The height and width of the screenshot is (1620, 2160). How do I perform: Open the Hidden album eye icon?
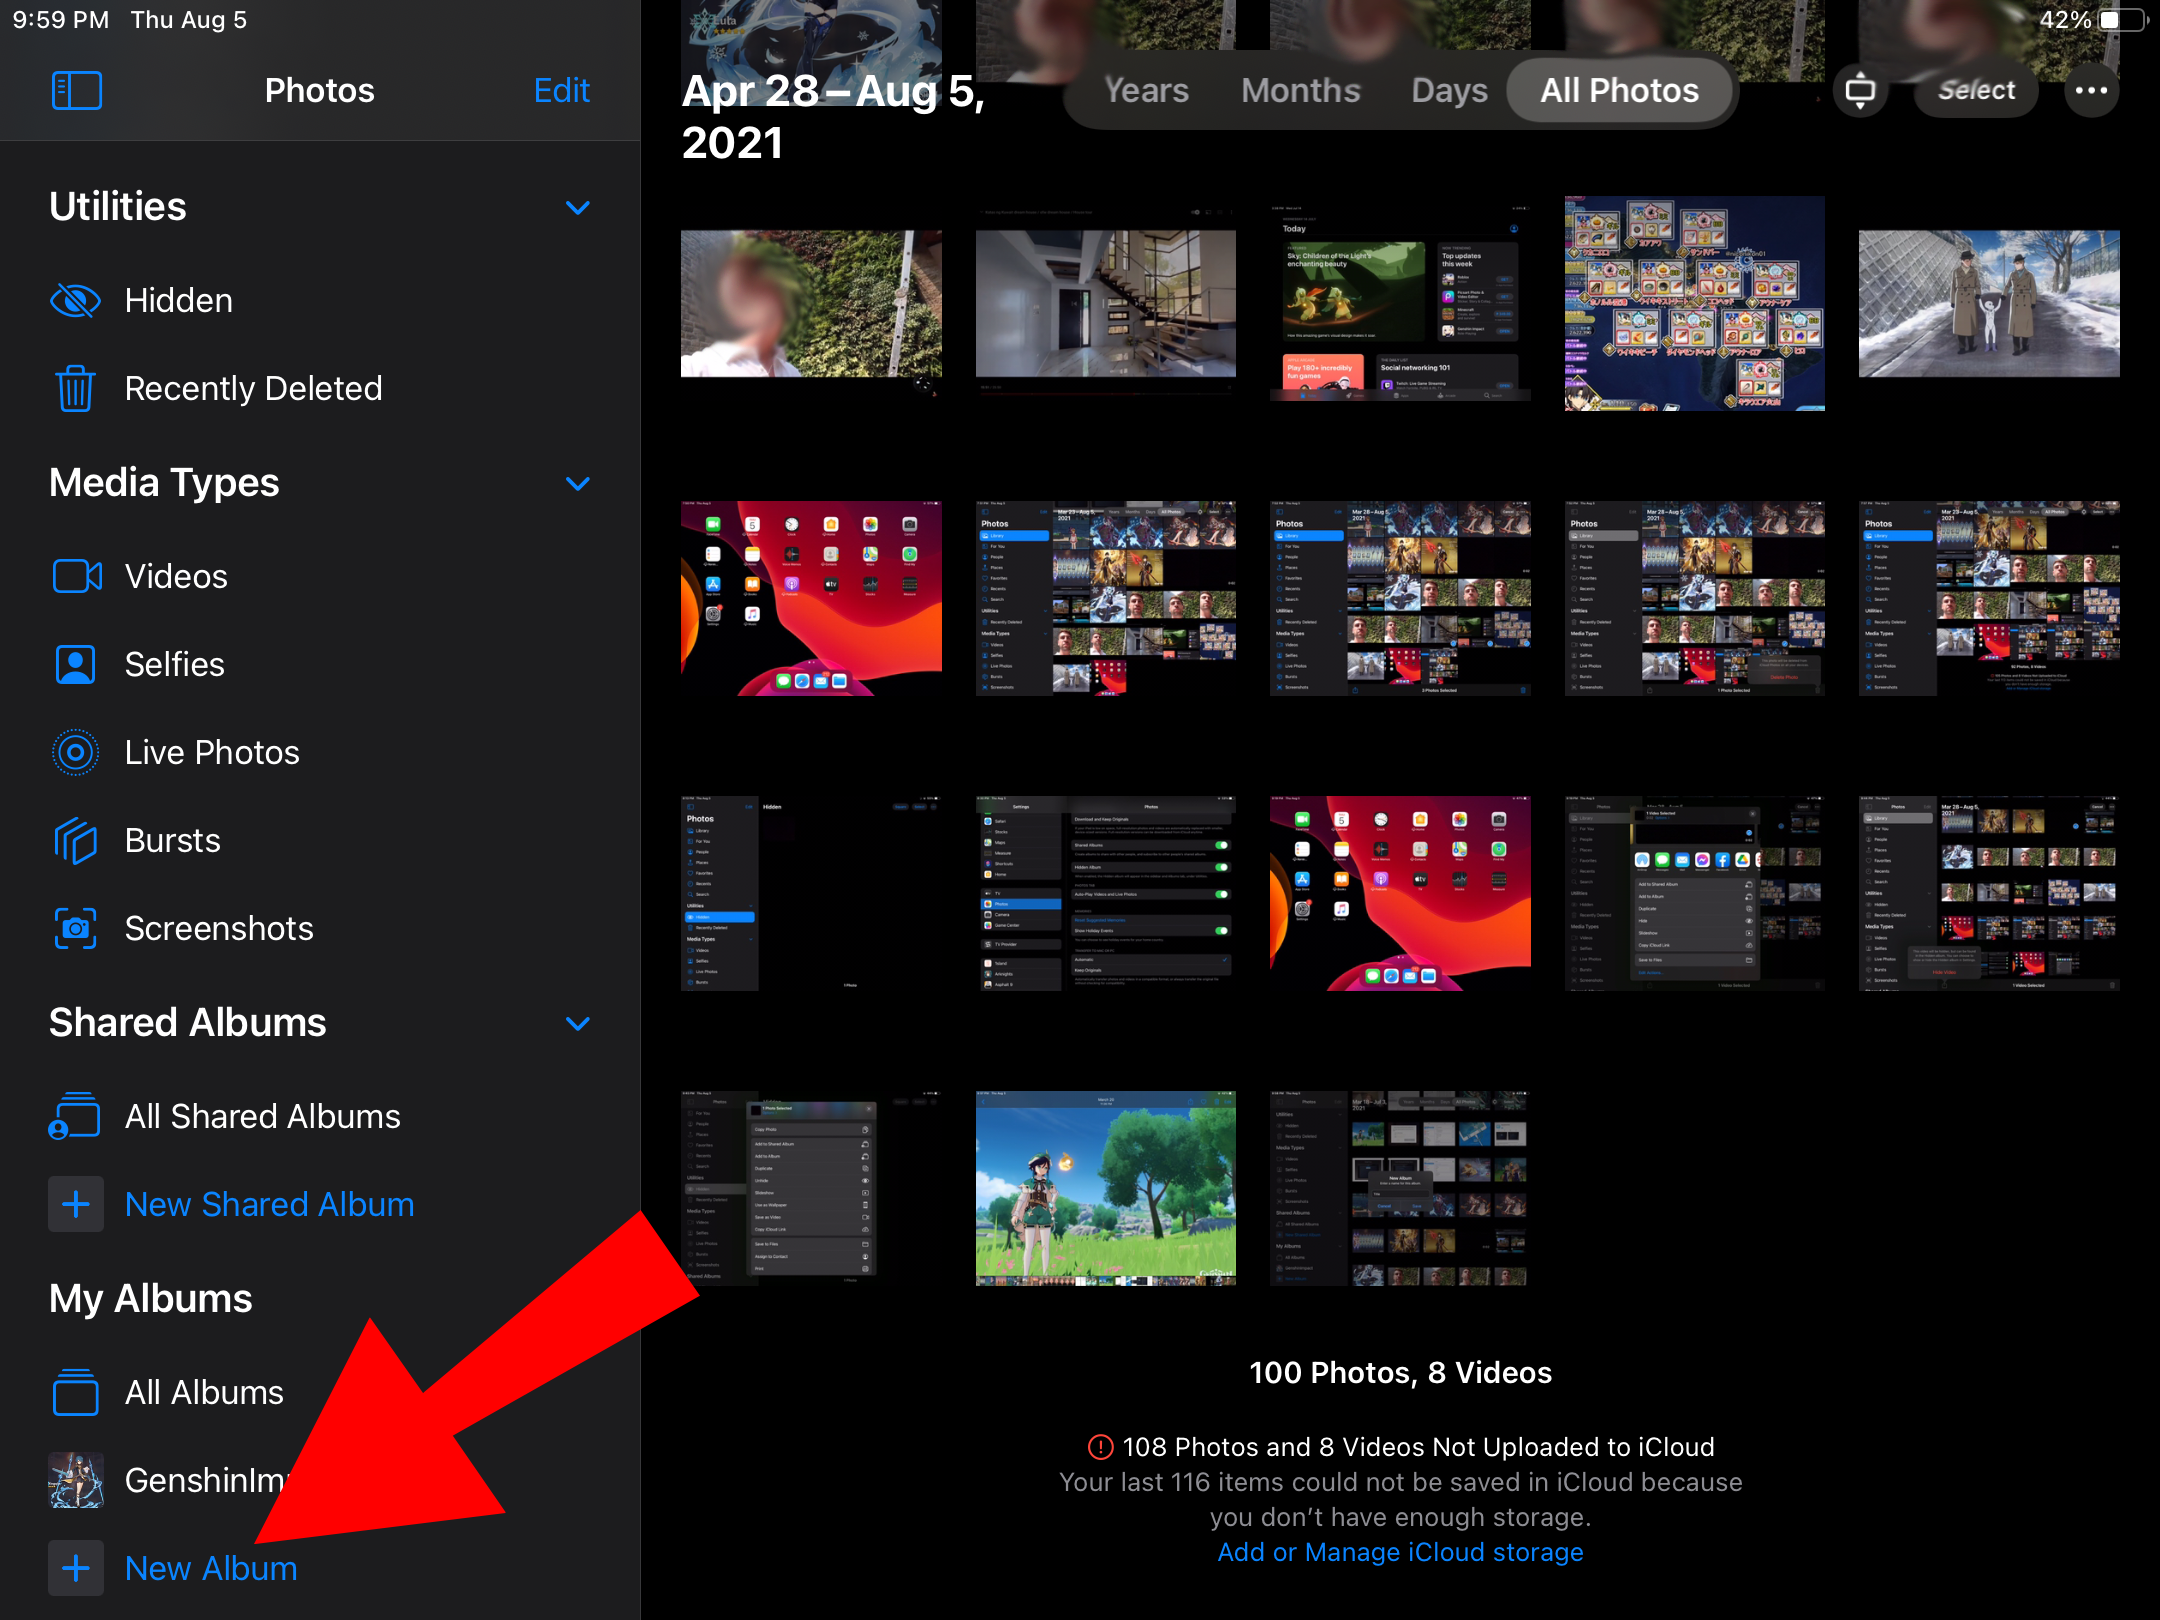coord(75,300)
